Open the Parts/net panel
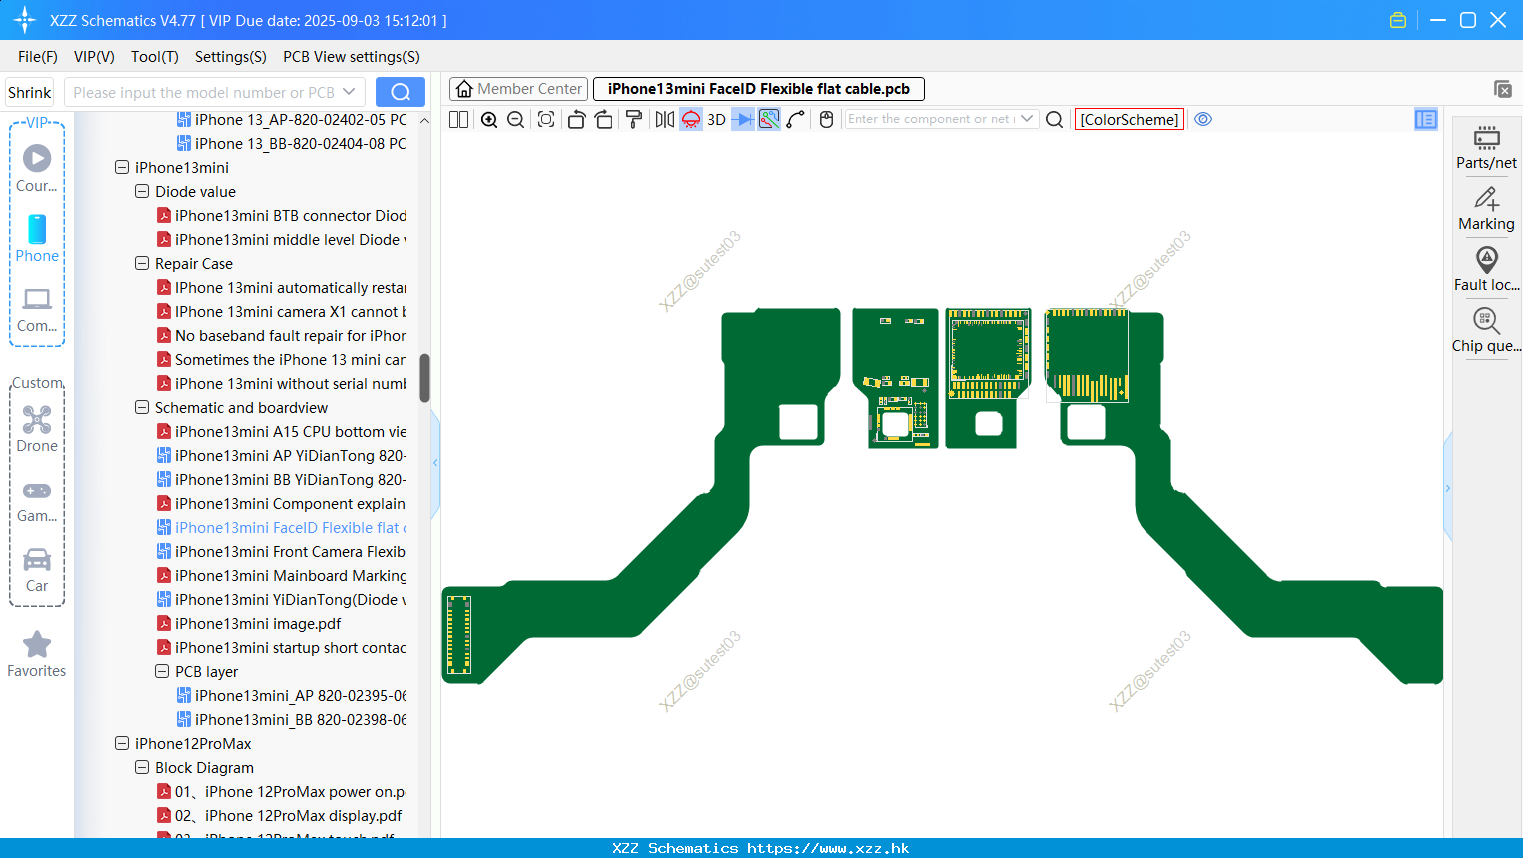Image resolution: width=1523 pixels, height=858 pixels. tap(1486, 147)
